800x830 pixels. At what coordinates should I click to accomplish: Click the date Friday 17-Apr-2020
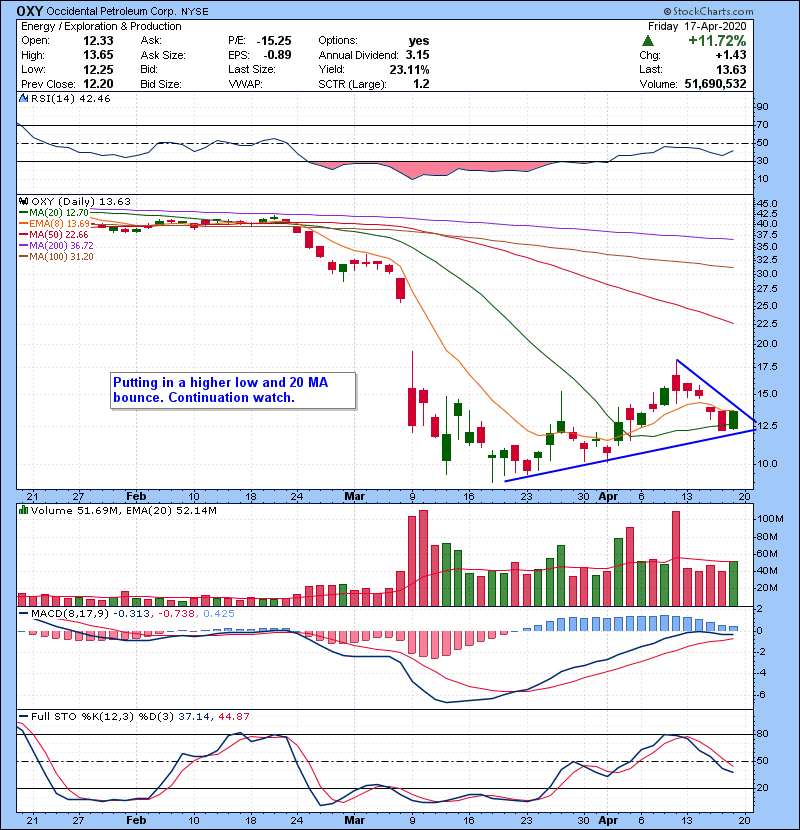[x=697, y=26]
